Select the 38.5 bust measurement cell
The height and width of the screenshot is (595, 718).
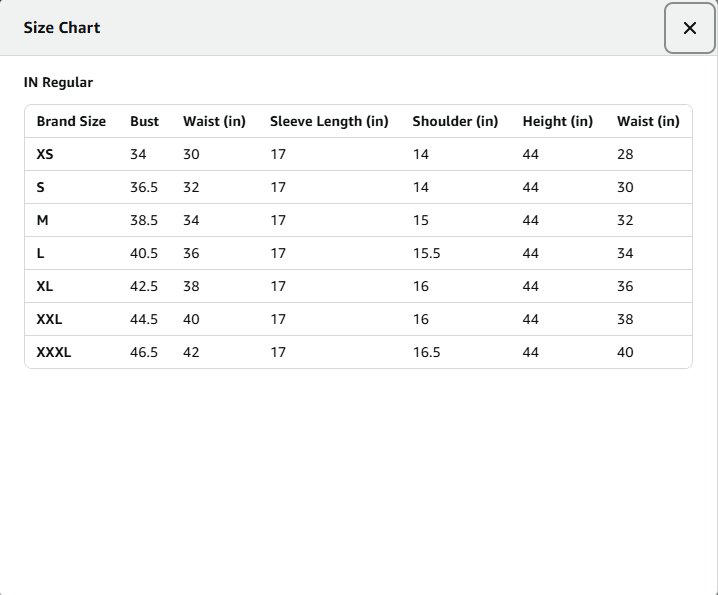pyautogui.click(x=144, y=220)
